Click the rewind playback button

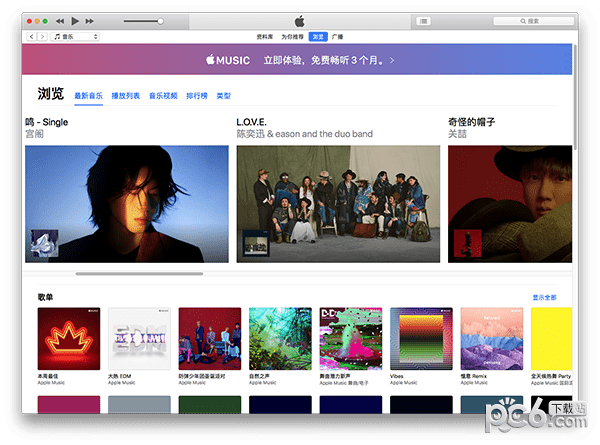[x=60, y=21]
